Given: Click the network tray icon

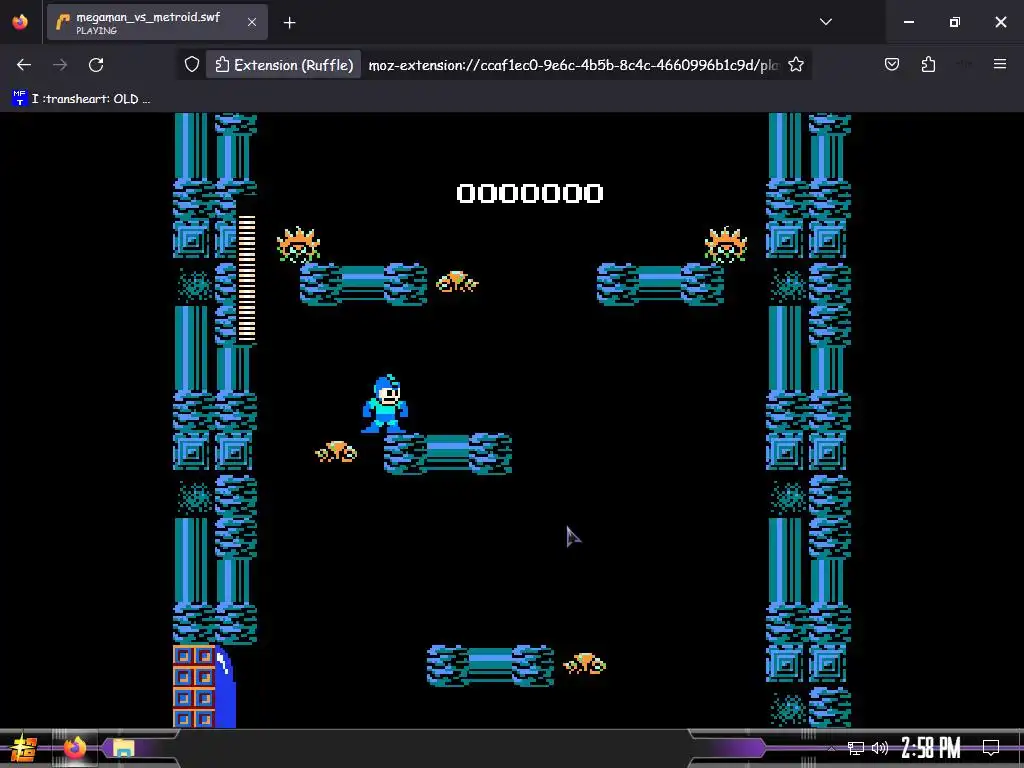Looking at the screenshot, I should tap(856, 748).
